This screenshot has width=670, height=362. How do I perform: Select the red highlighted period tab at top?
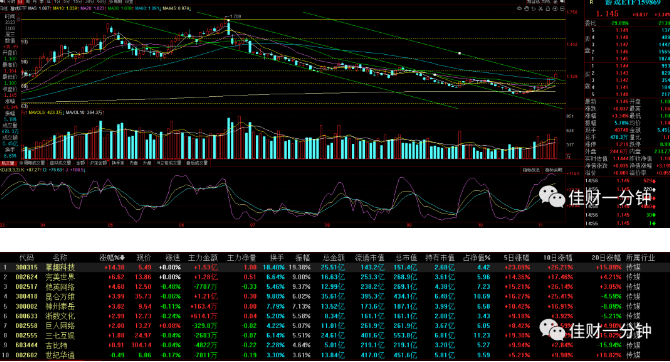point(21,2)
